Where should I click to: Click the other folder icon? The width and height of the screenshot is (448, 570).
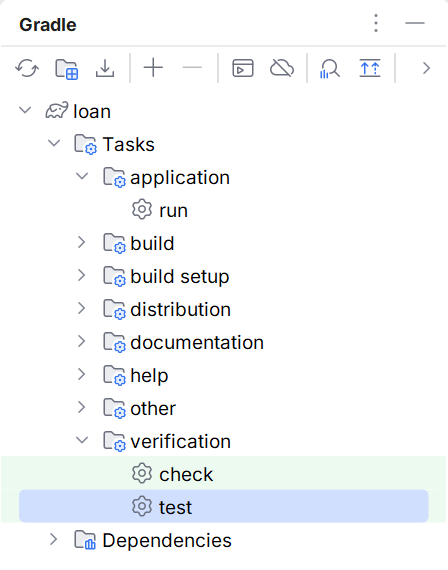coord(115,408)
